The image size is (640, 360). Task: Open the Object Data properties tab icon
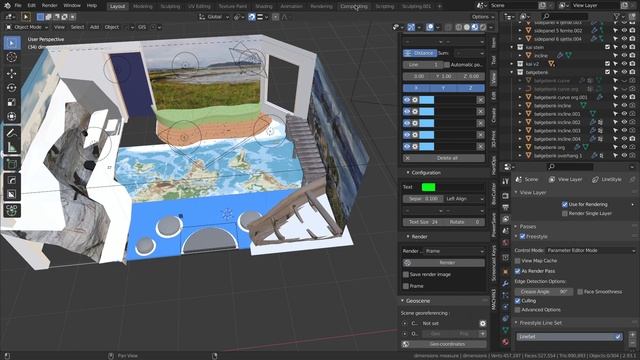(505, 330)
